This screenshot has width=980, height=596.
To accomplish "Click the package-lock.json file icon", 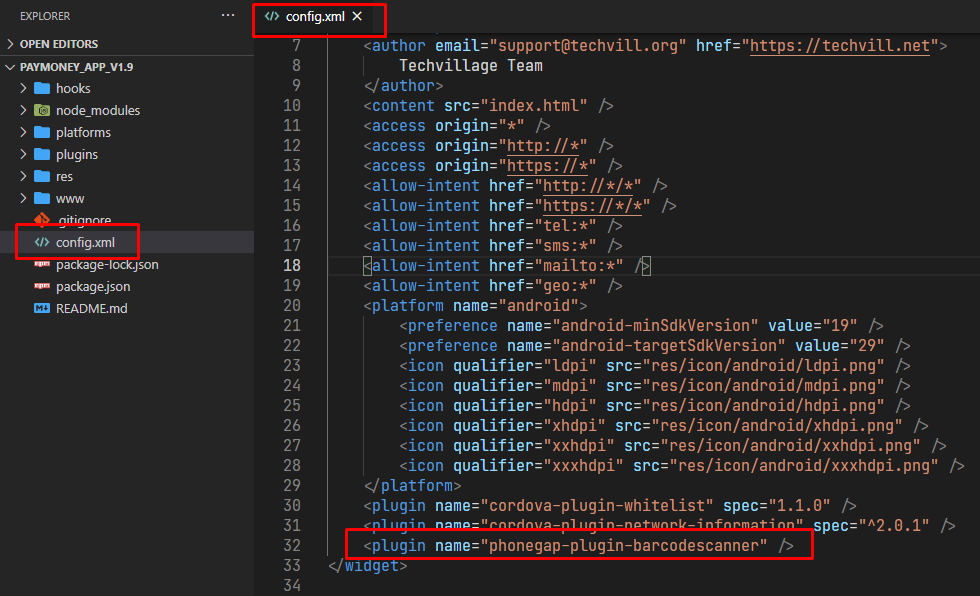I will (x=42, y=265).
